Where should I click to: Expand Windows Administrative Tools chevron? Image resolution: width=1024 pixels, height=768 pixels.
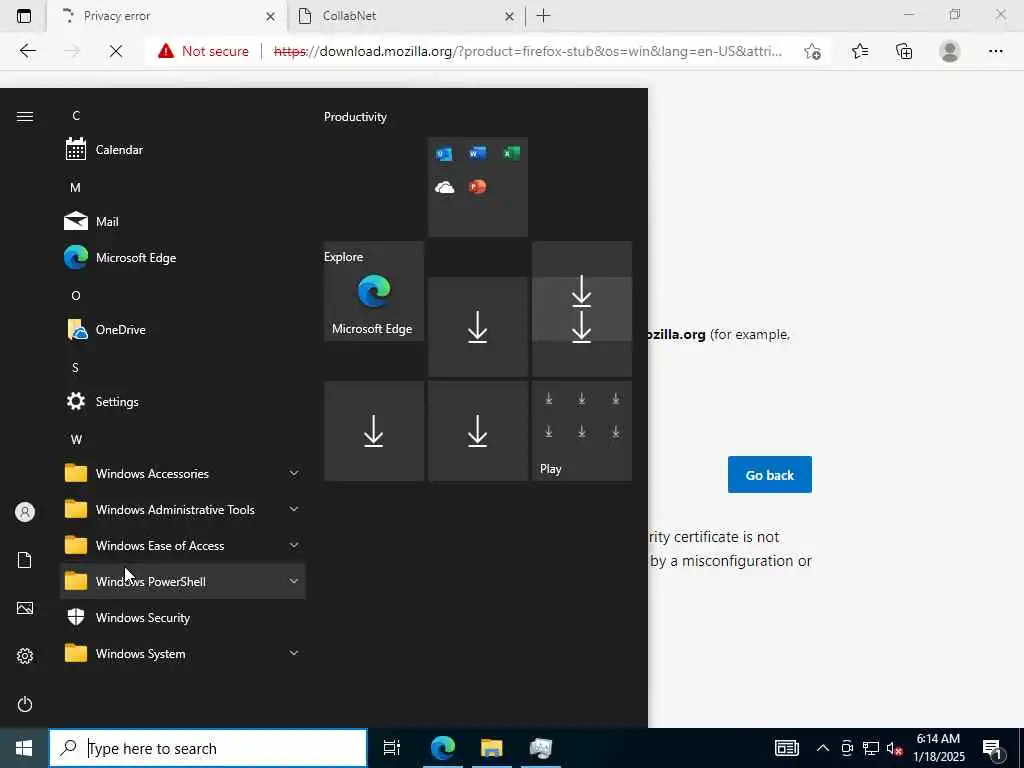294,509
